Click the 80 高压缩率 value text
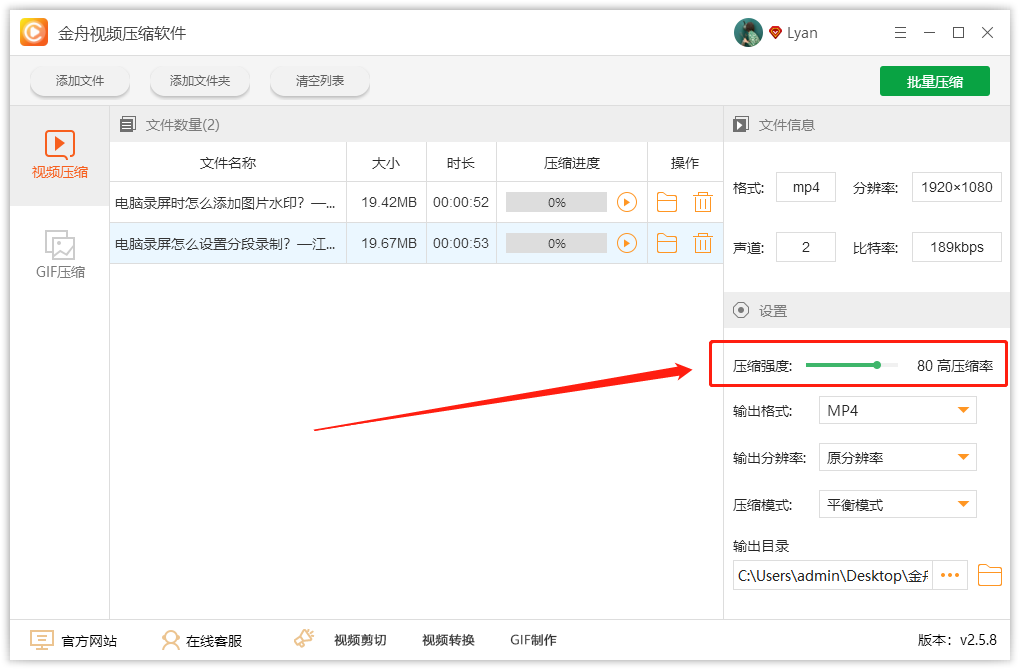The image size is (1020, 670). pos(955,366)
